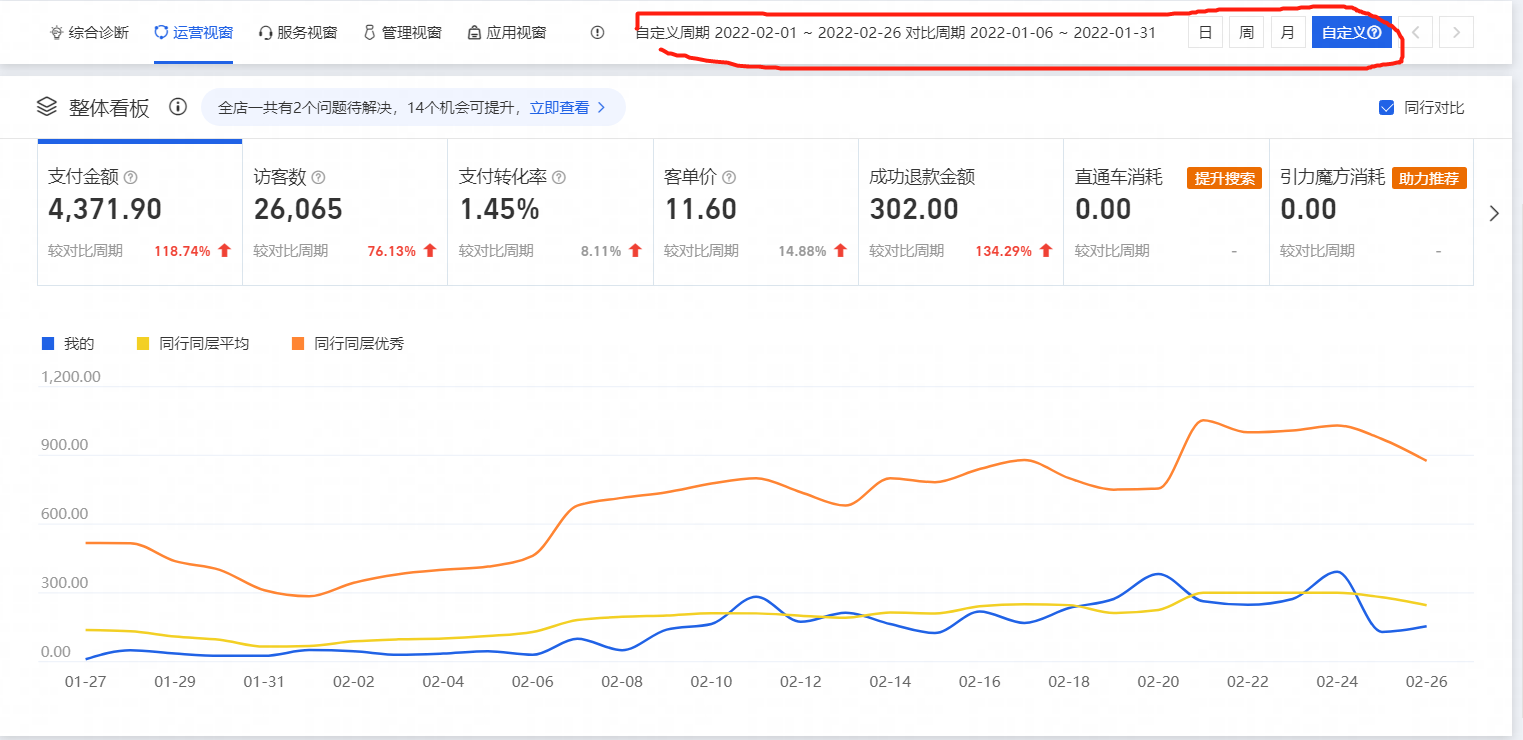This screenshot has height=740, width=1523.
Task: Click the info icon beside 整体看板
Action: pos(178,107)
